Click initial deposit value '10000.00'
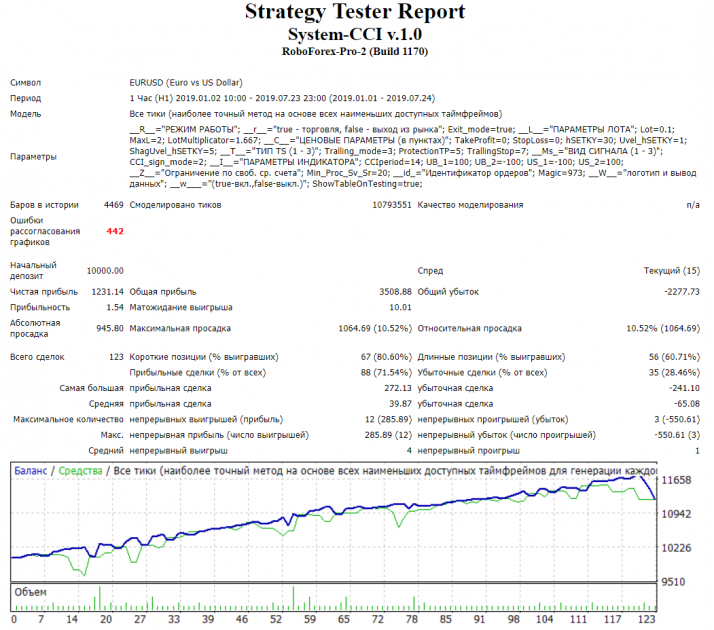 pyautogui.click(x=105, y=271)
